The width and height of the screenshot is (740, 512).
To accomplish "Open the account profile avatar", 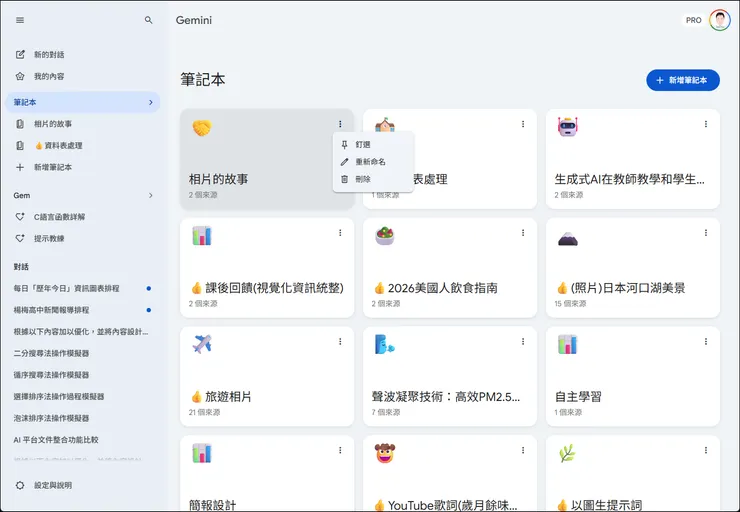I will (x=719, y=20).
